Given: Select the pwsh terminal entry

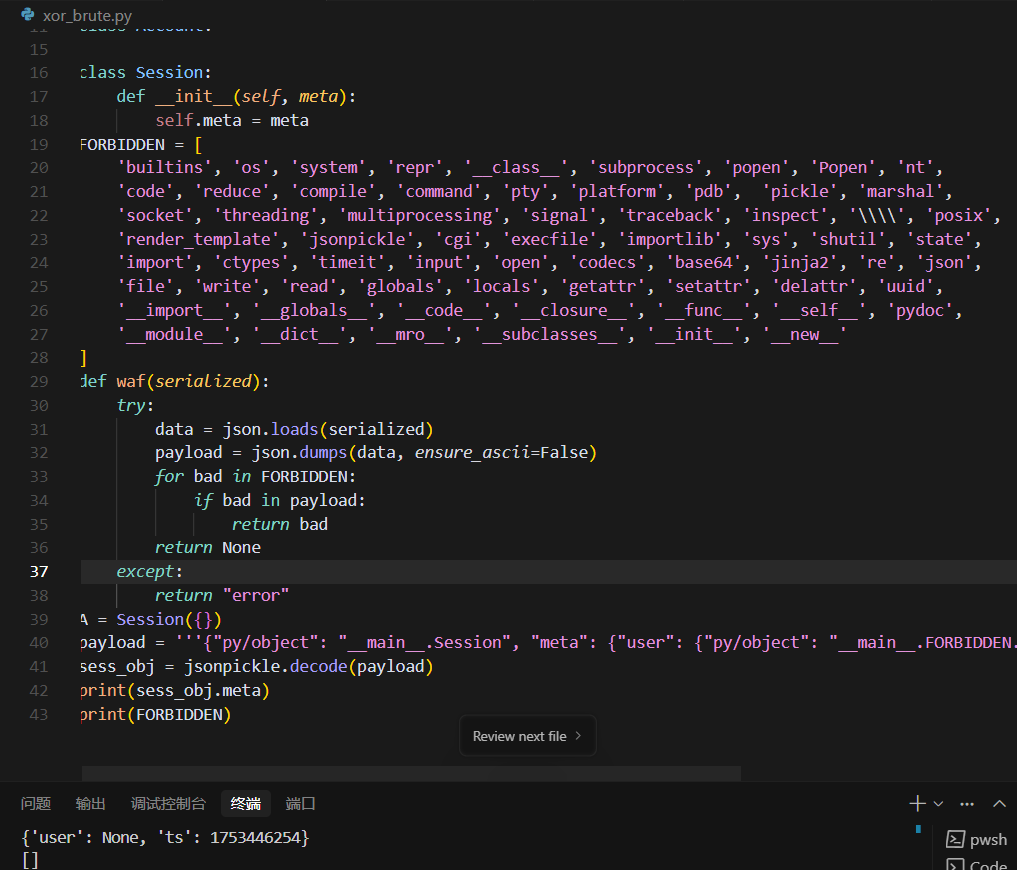Looking at the screenshot, I should pos(977,840).
